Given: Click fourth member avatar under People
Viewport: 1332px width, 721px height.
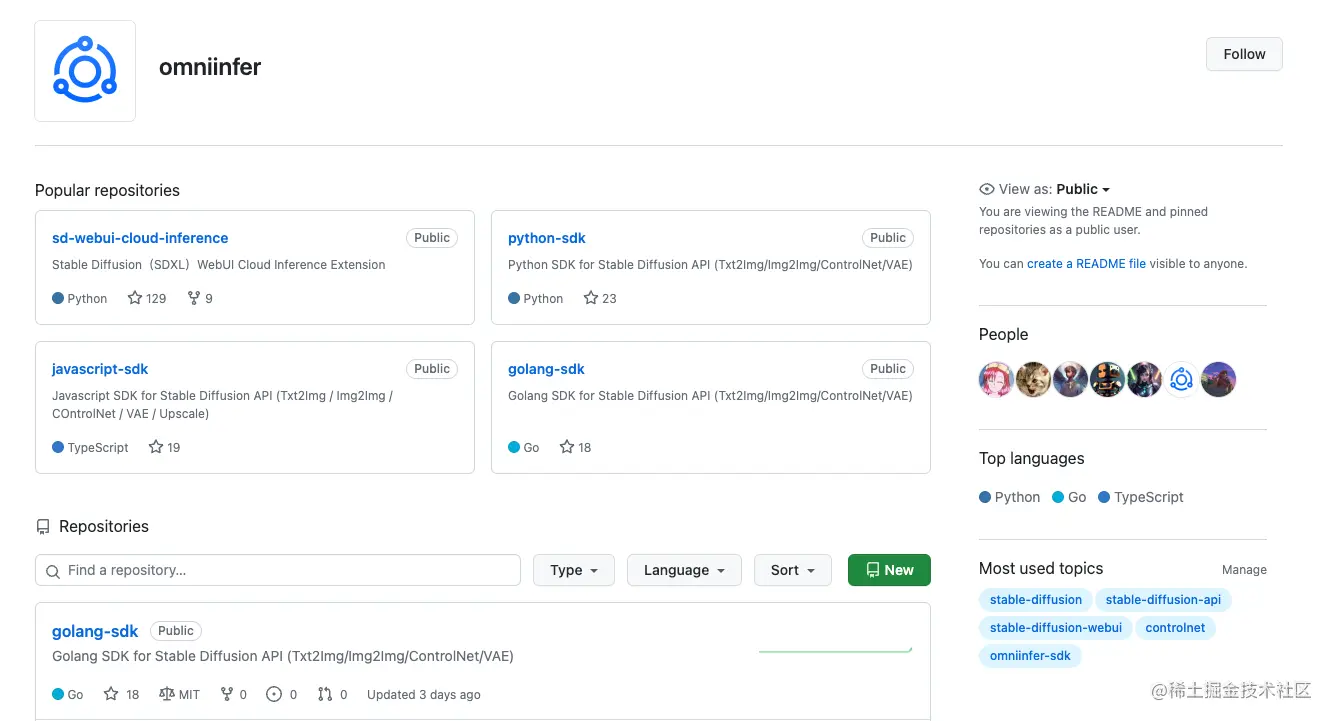Looking at the screenshot, I should (x=1108, y=380).
